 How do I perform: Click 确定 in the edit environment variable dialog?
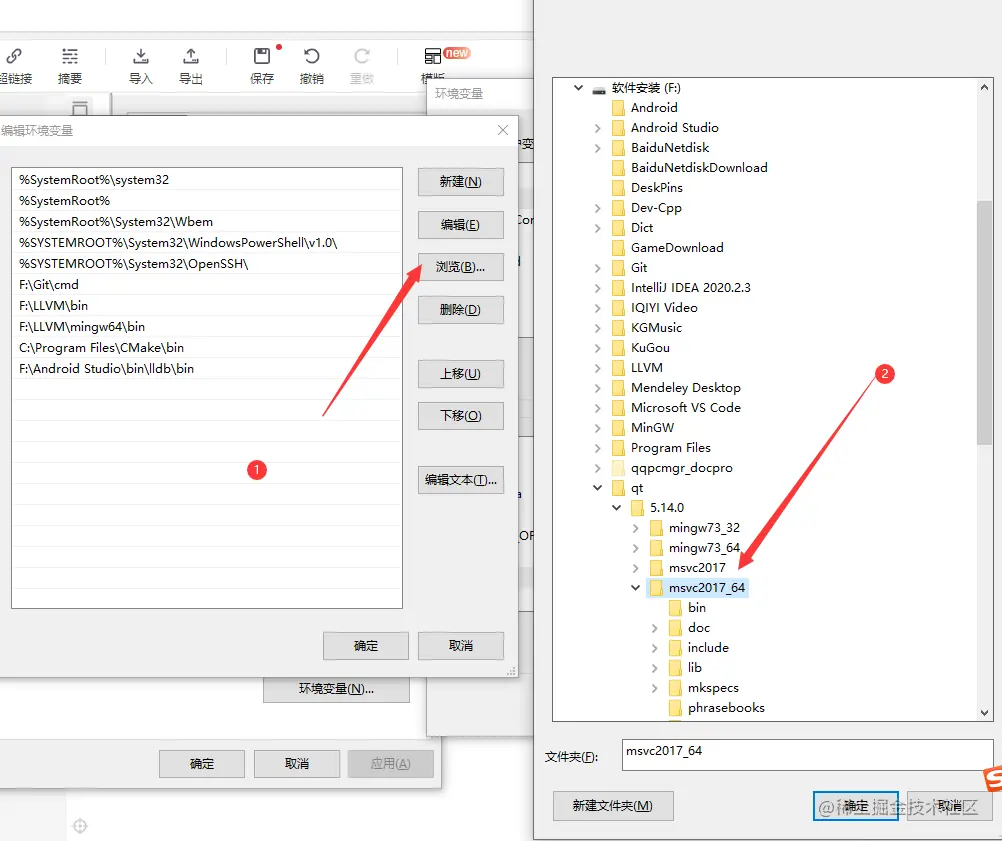point(366,646)
